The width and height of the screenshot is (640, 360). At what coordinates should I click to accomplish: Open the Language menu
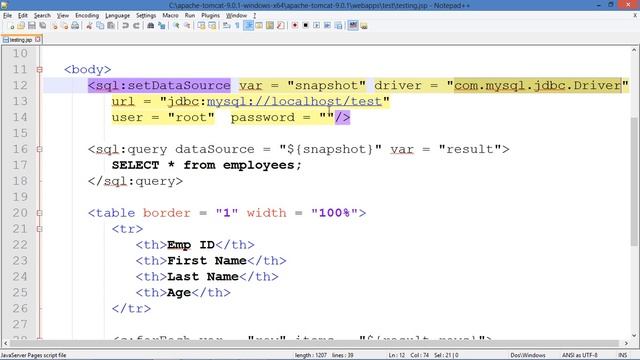click(117, 16)
